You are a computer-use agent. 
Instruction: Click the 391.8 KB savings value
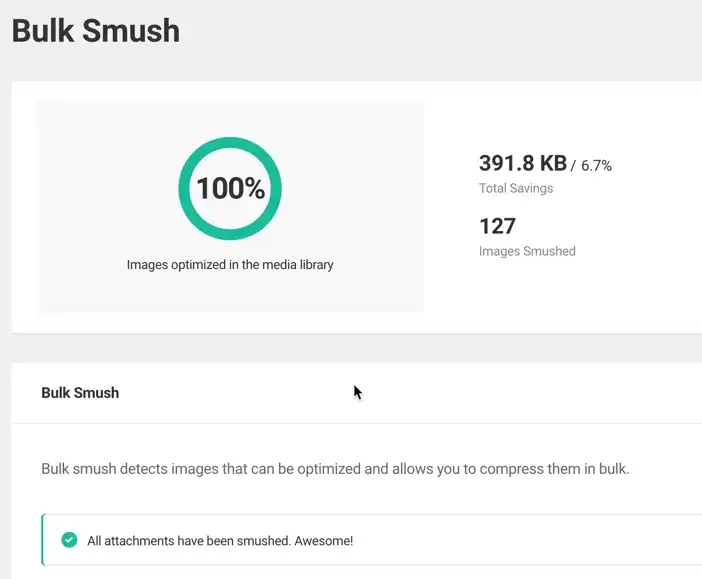tap(522, 164)
